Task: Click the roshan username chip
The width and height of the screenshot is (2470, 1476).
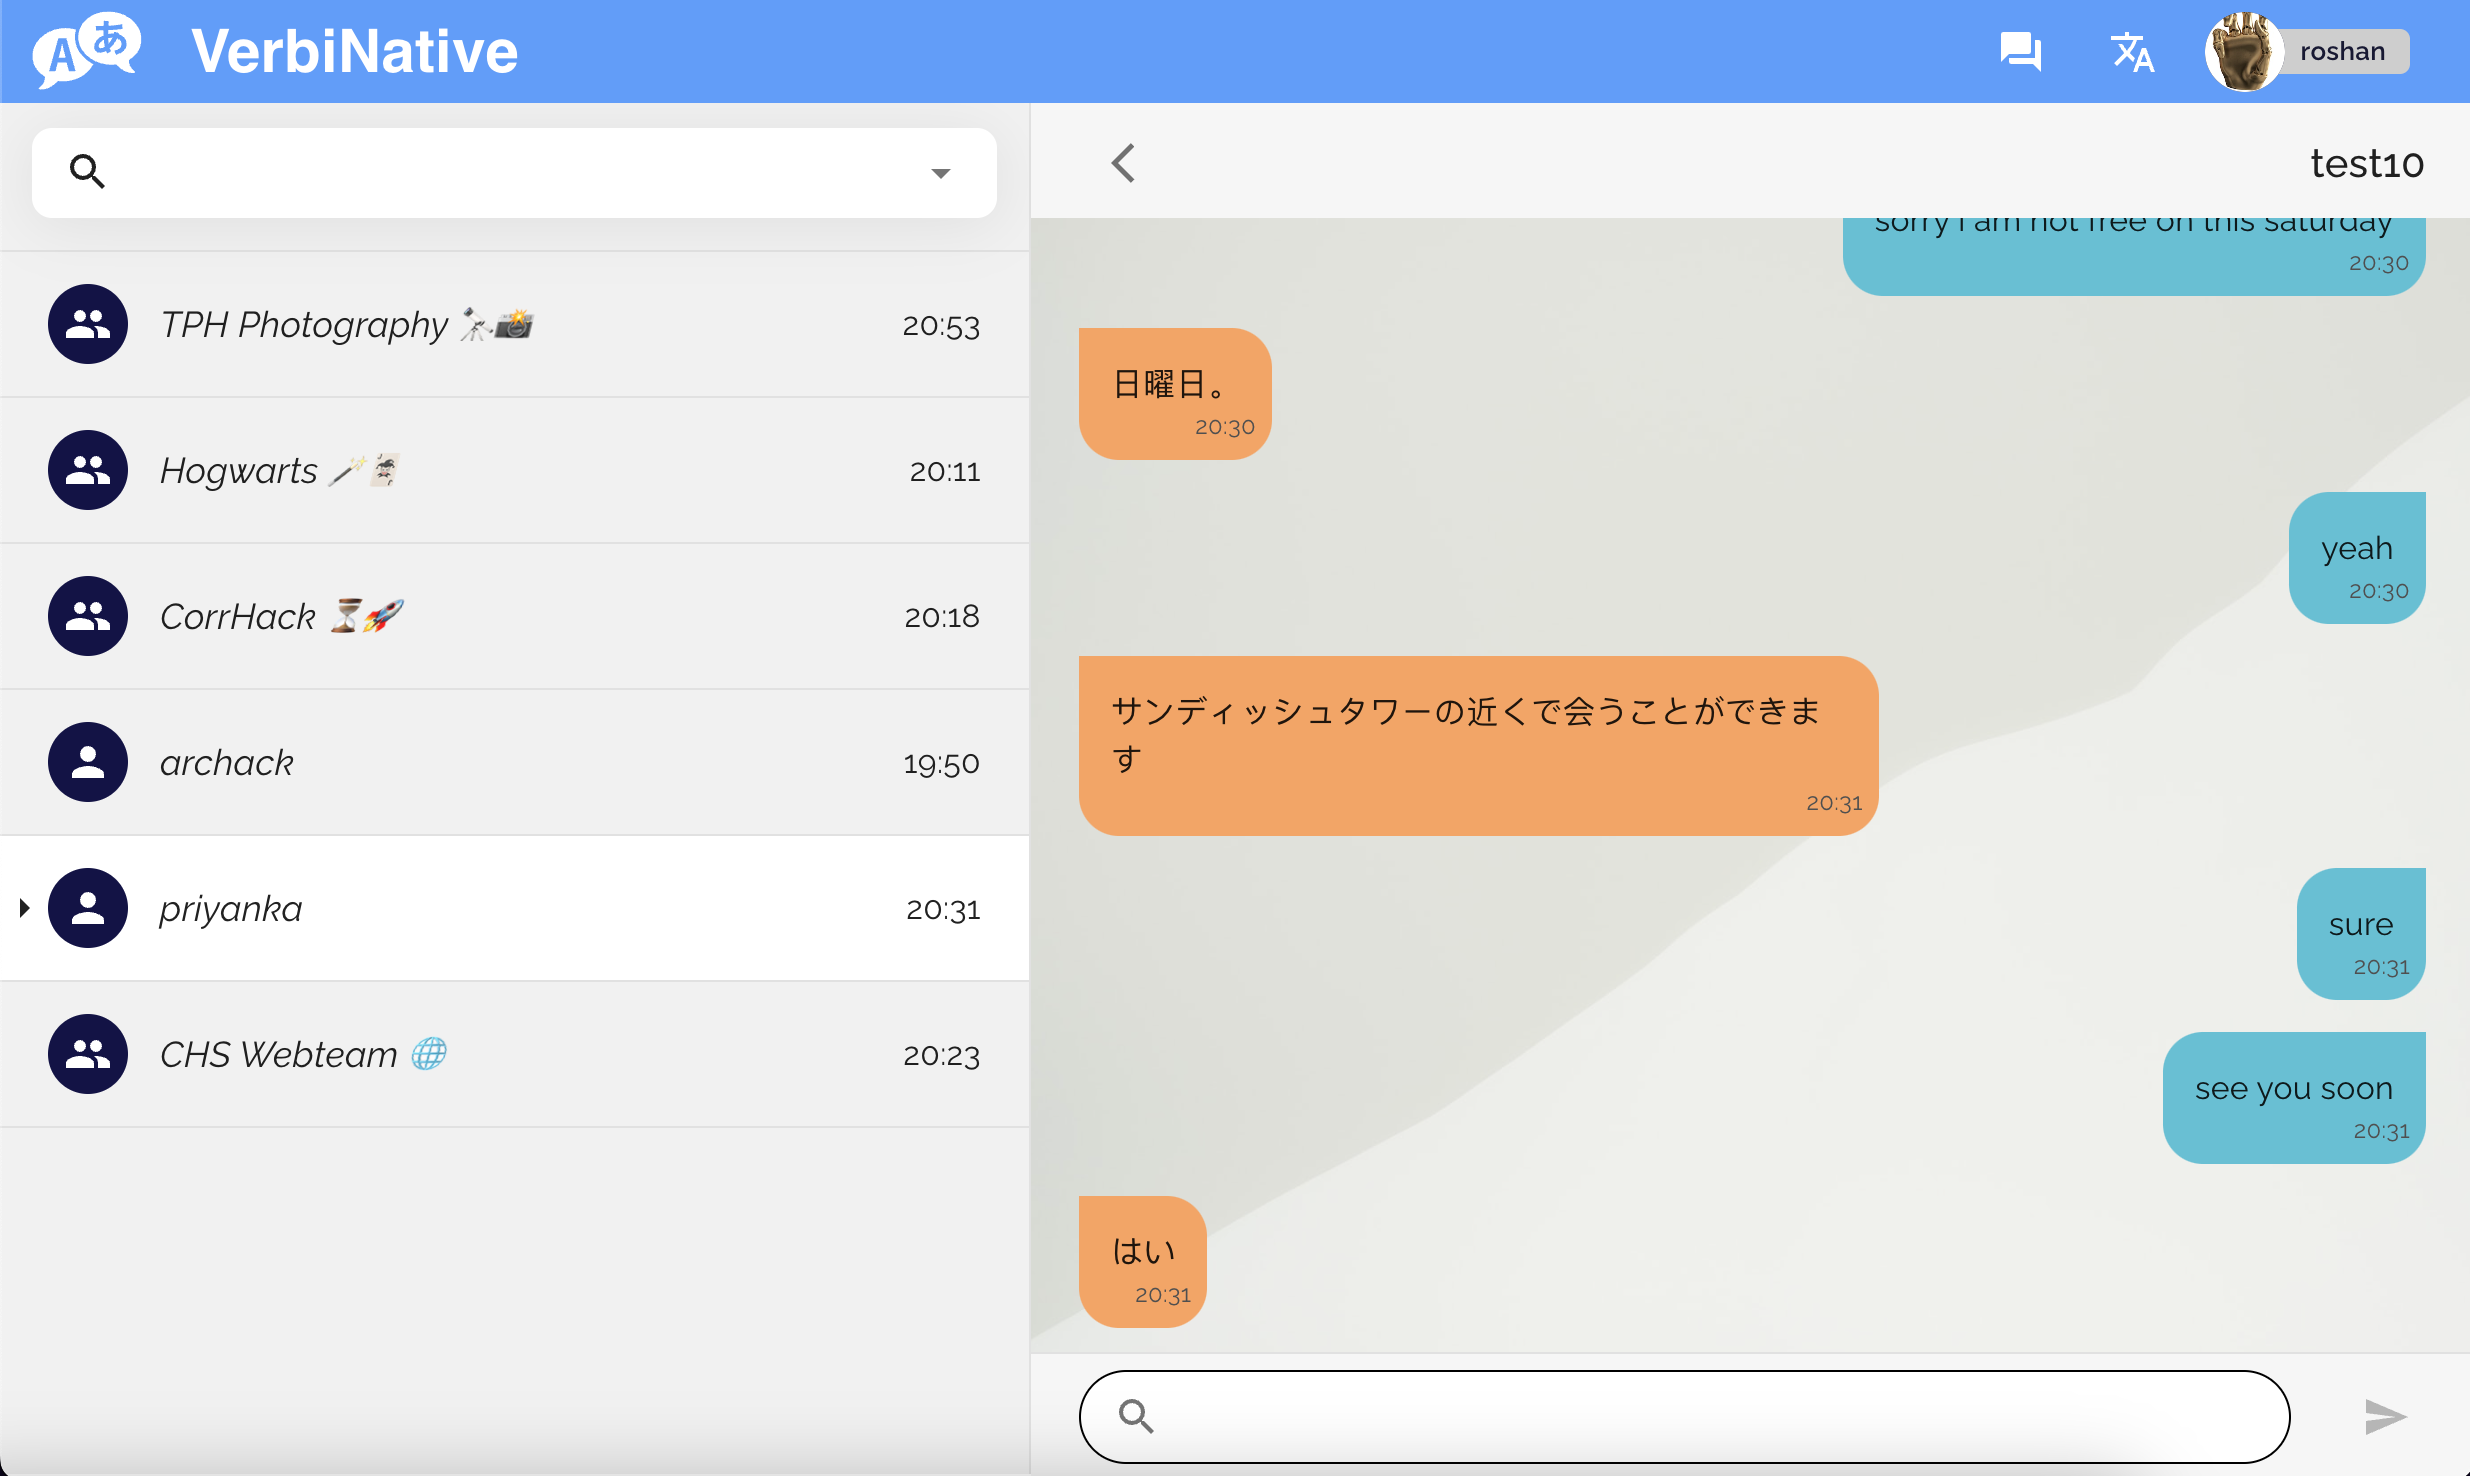Action: [2342, 51]
